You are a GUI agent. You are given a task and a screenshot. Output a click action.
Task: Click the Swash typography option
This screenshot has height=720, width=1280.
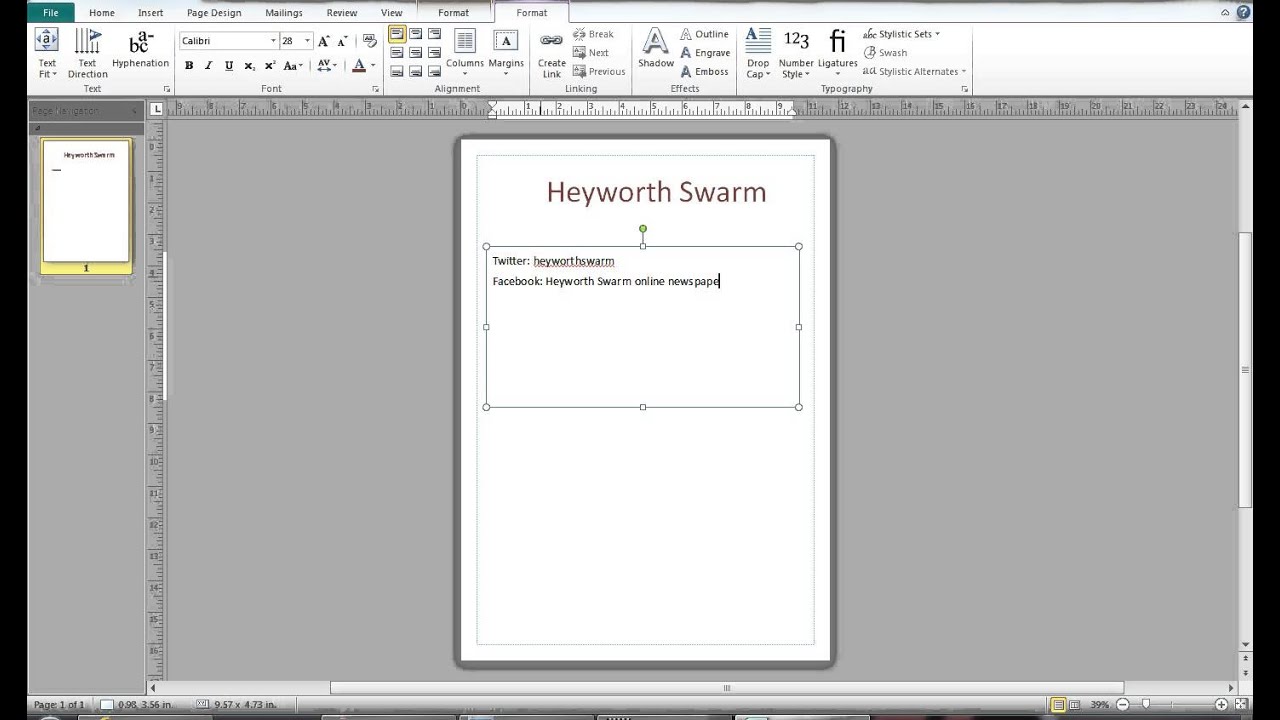coord(885,53)
